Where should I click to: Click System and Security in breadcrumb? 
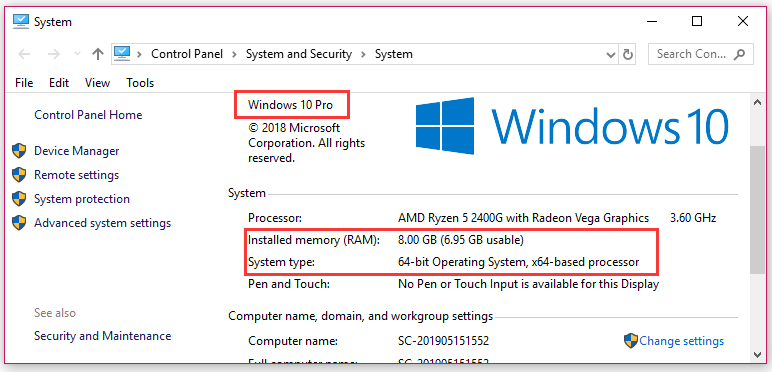point(299,54)
